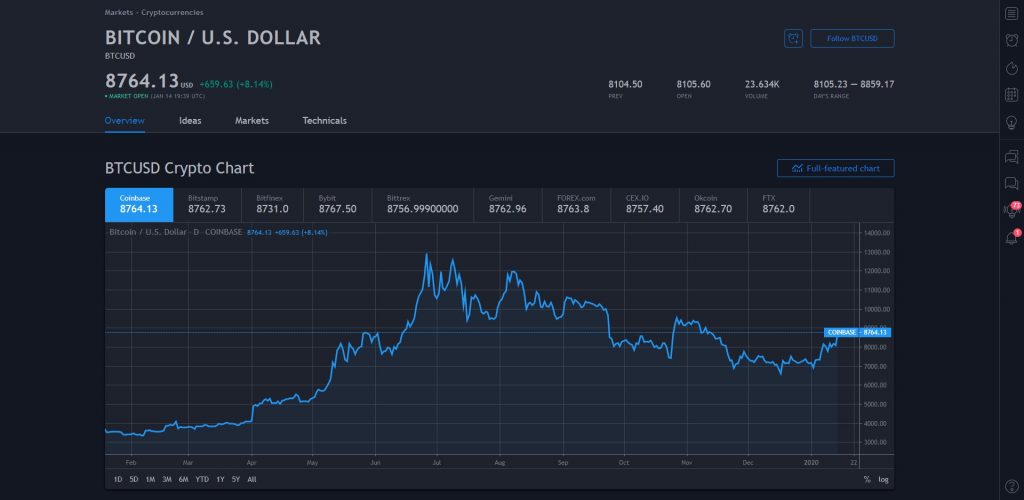The width and height of the screenshot is (1024, 500).
Task: Open the hotlists icon in sidebar
Action: coord(1011,68)
